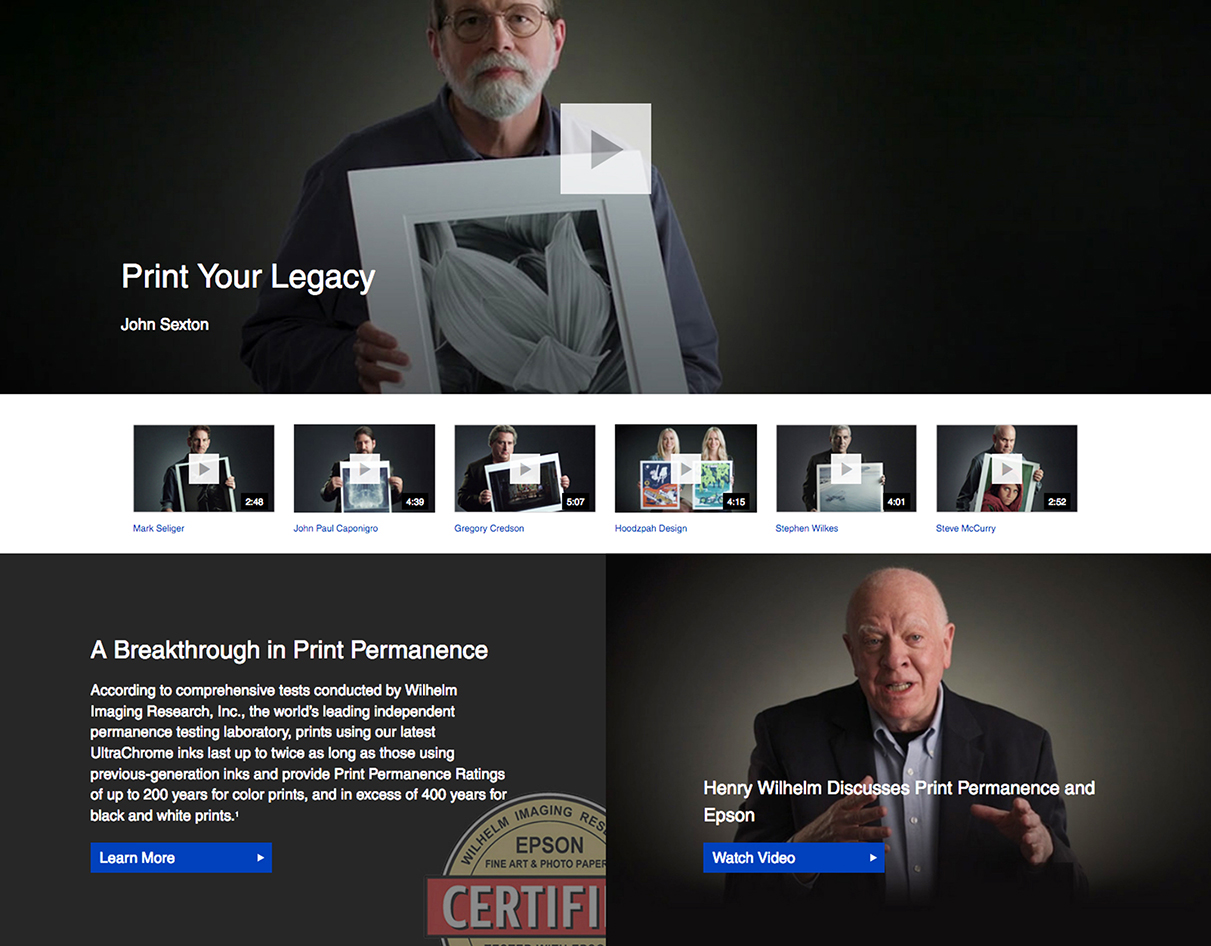Image resolution: width=1211 pixels, height=946 pixels.
Task: Play the Stephen Wilkes video thumbnail
Action: click(846, 468)
